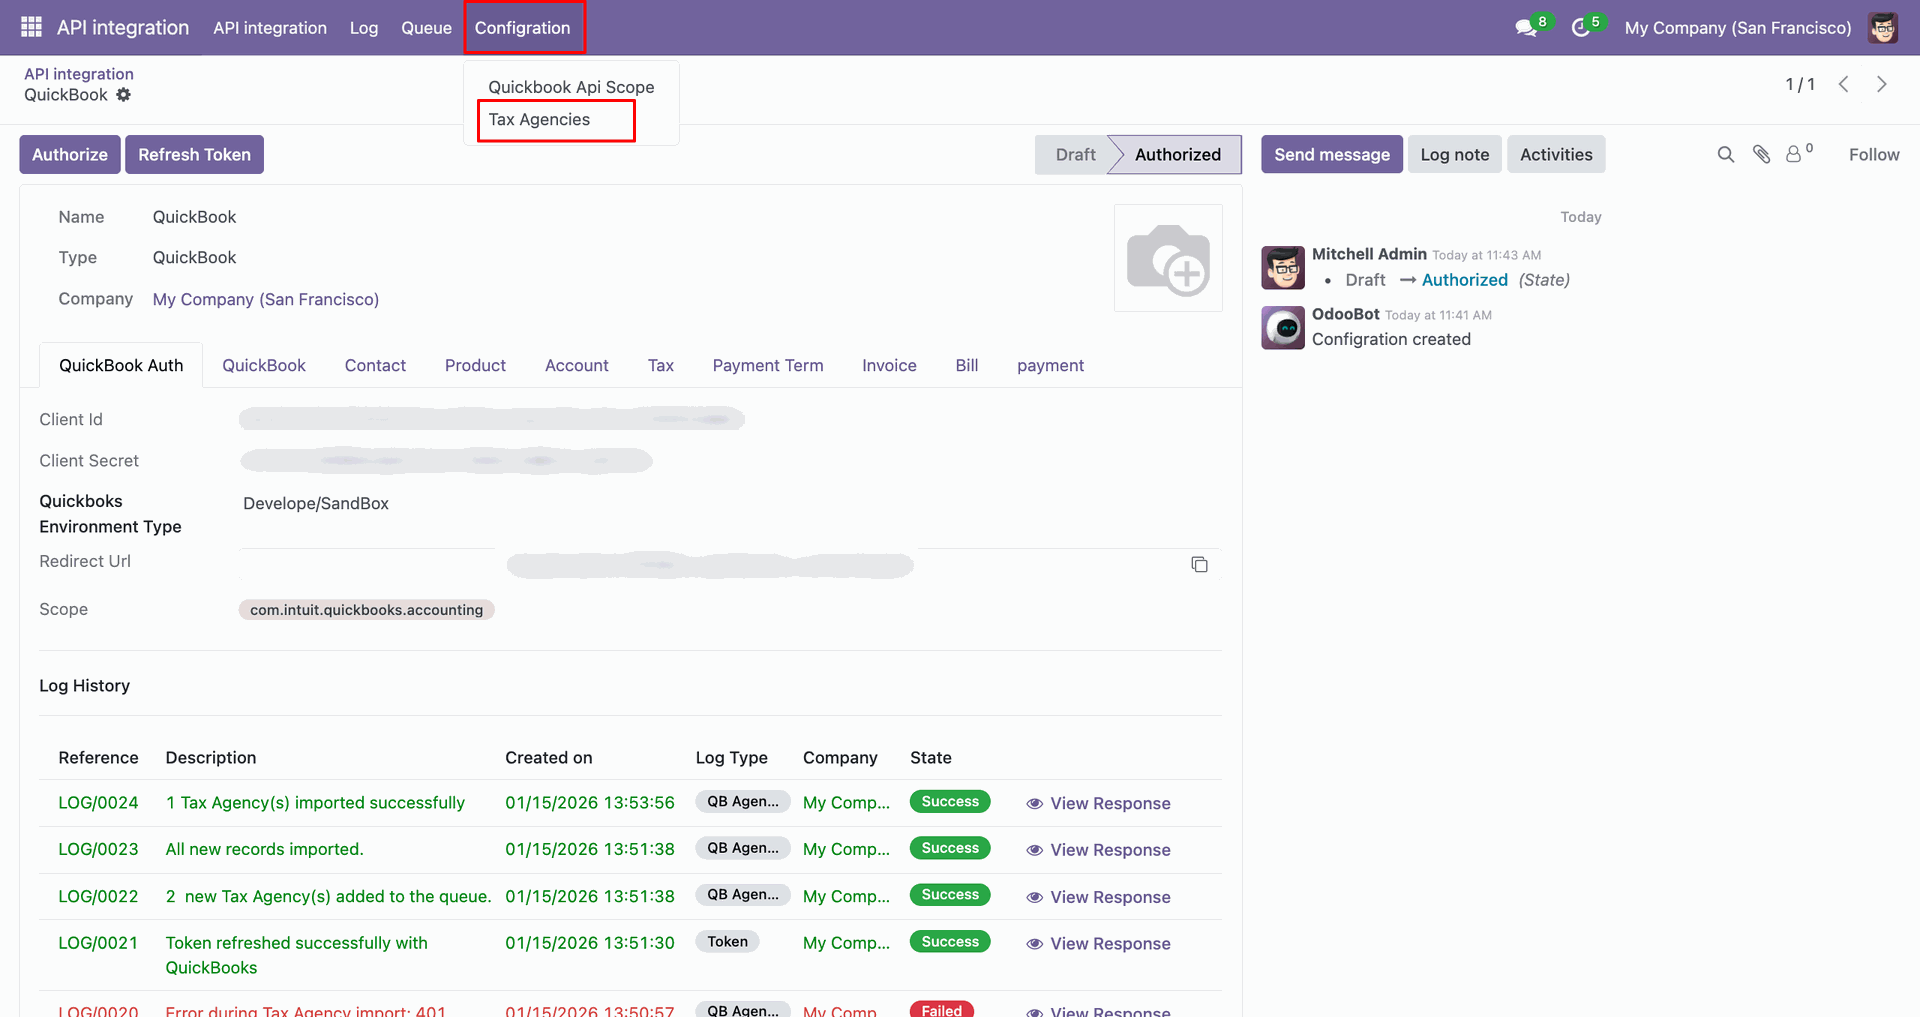Click Send message in chatter
The image size is (1920, 1017).
1332,155
